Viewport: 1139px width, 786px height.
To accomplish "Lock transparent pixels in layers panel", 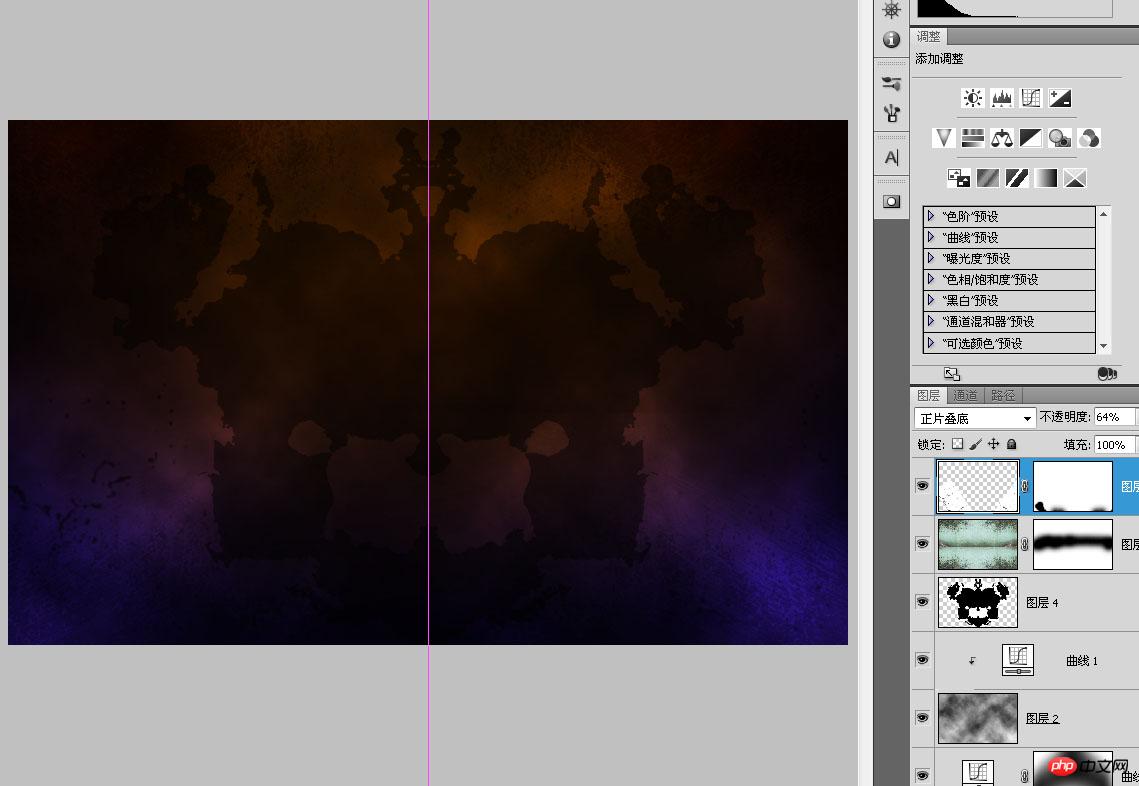I will click(x=957, y=444).
